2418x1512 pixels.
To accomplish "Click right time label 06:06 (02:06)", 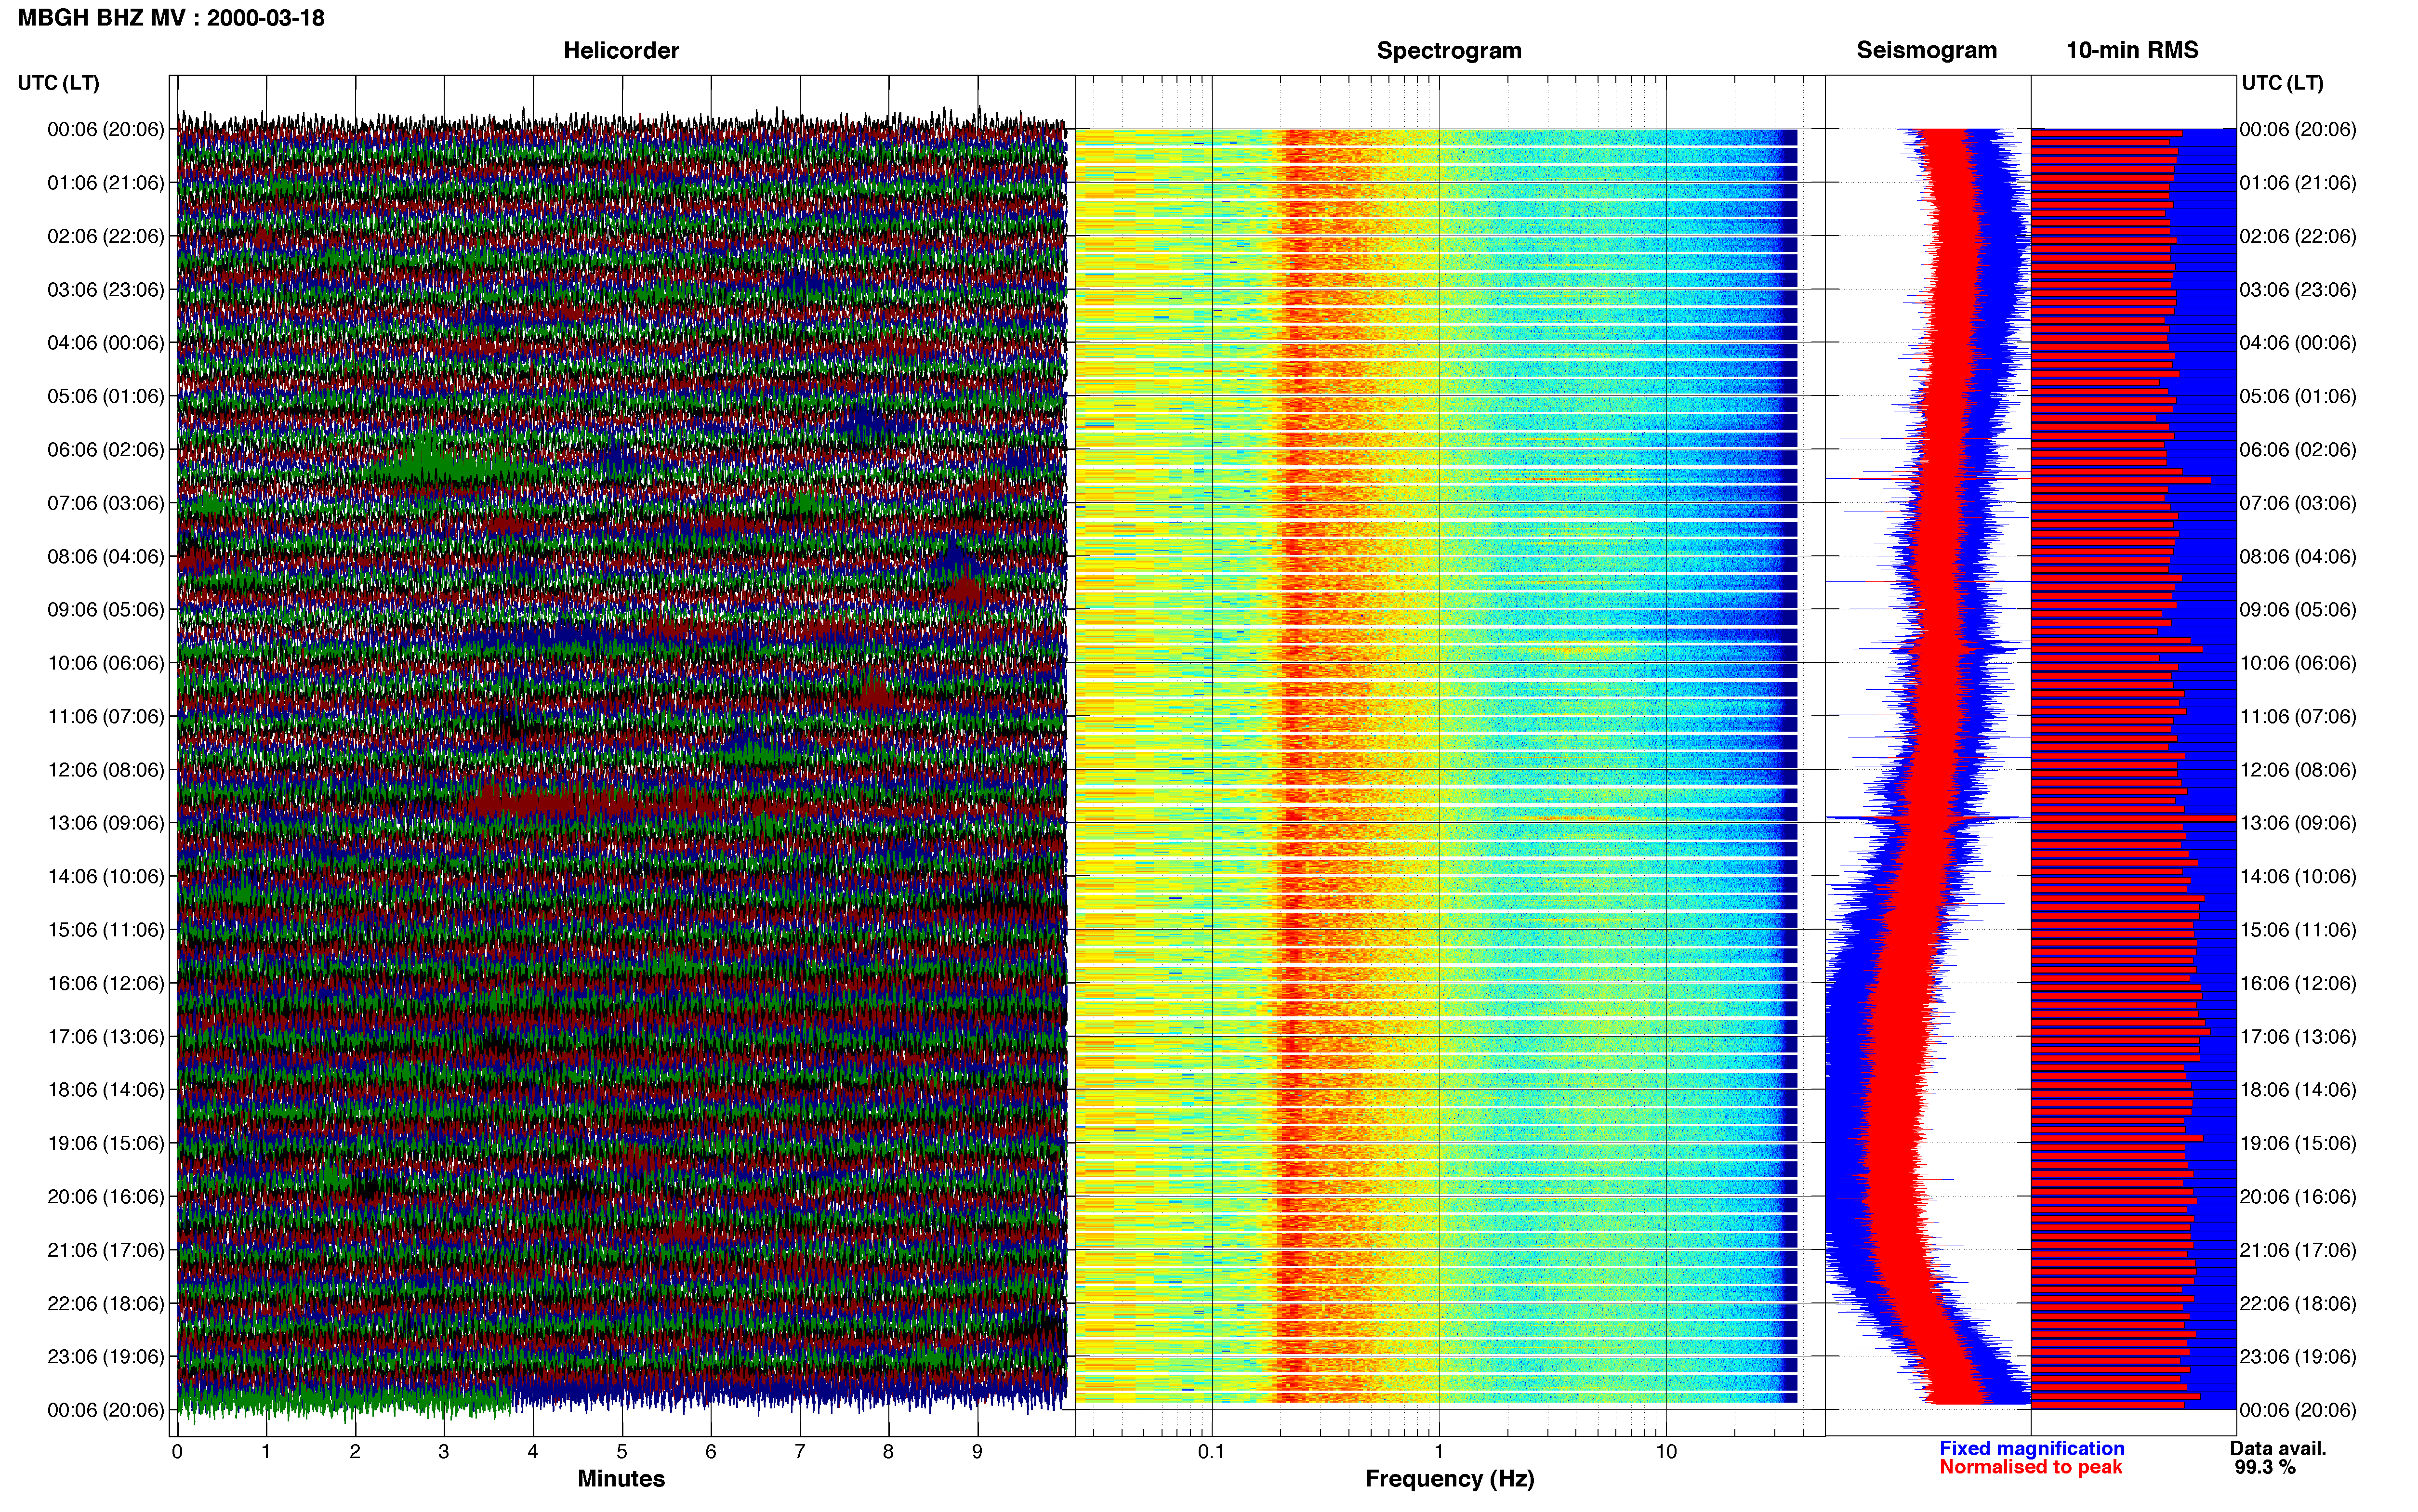I will [2298, 449].
